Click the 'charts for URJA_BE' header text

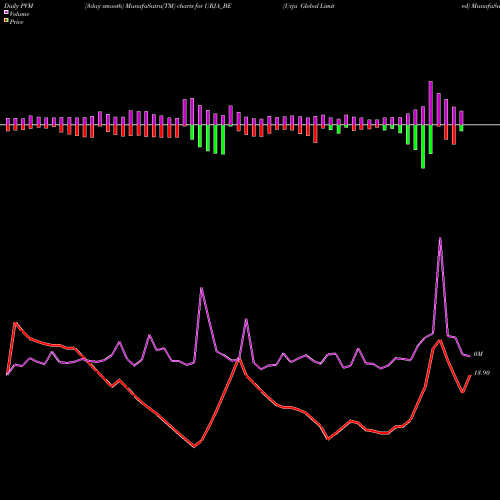click(x=204, y=6)
